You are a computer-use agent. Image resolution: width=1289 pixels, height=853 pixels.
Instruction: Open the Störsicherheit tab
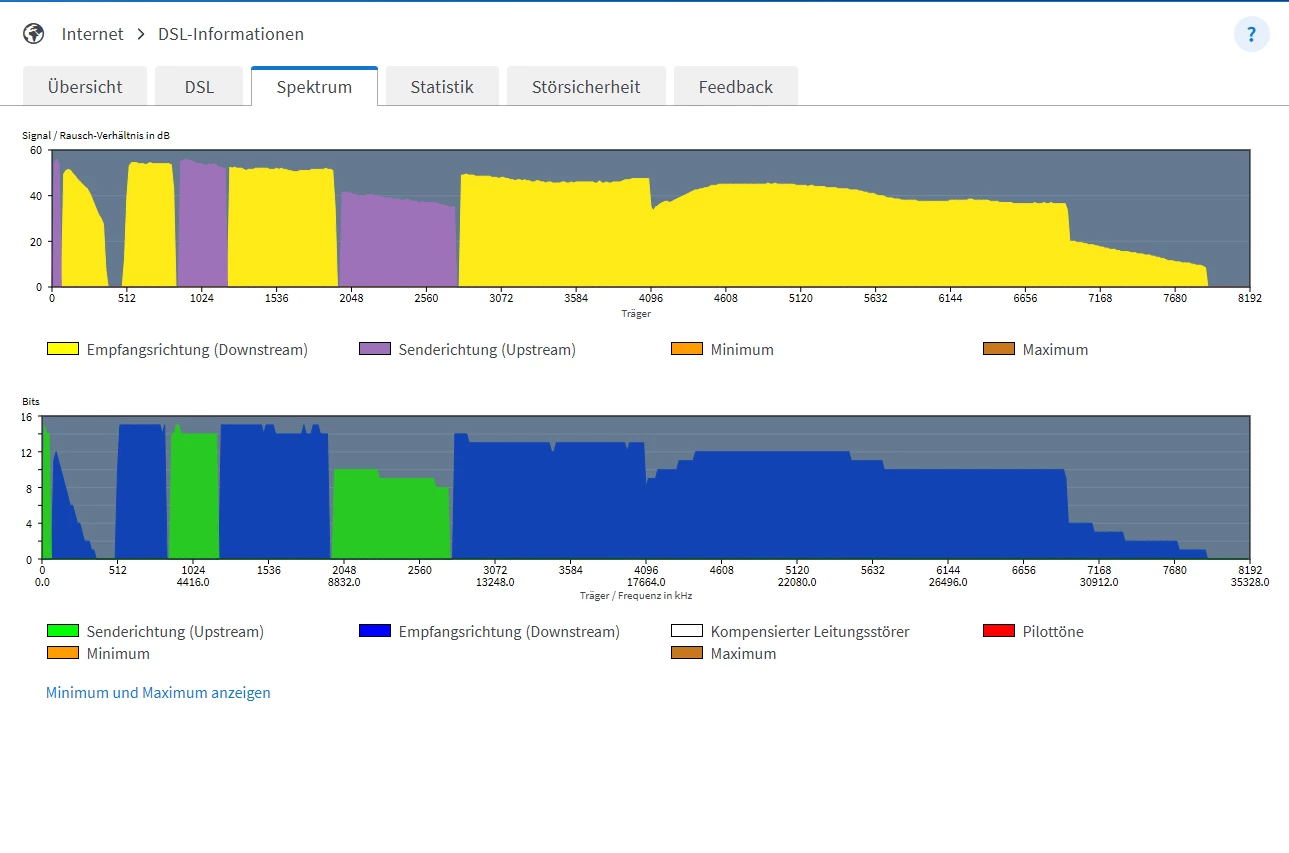pos(586,87)
